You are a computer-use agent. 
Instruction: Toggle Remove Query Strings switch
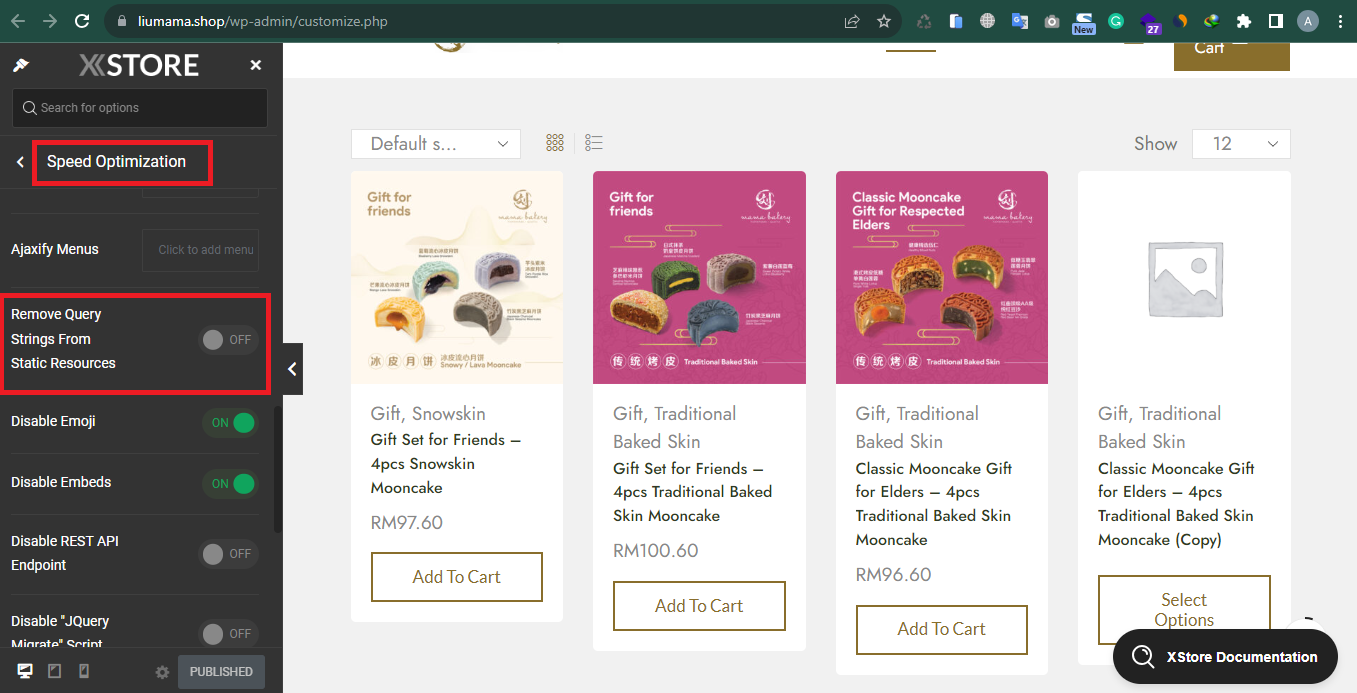coord(228,340)
